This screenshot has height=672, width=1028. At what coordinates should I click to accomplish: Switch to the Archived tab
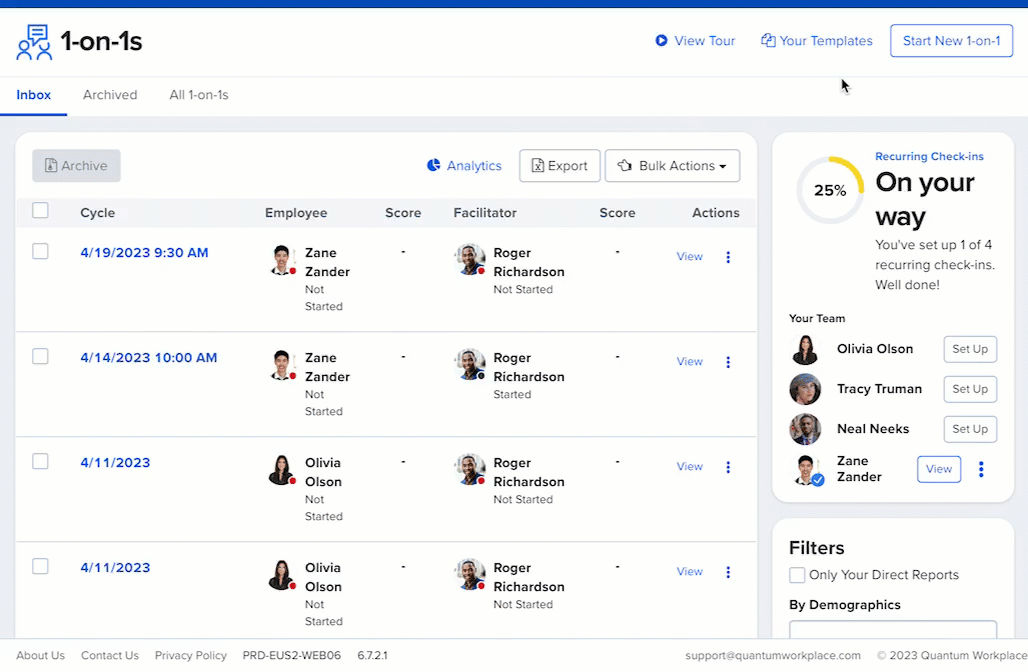110,95
